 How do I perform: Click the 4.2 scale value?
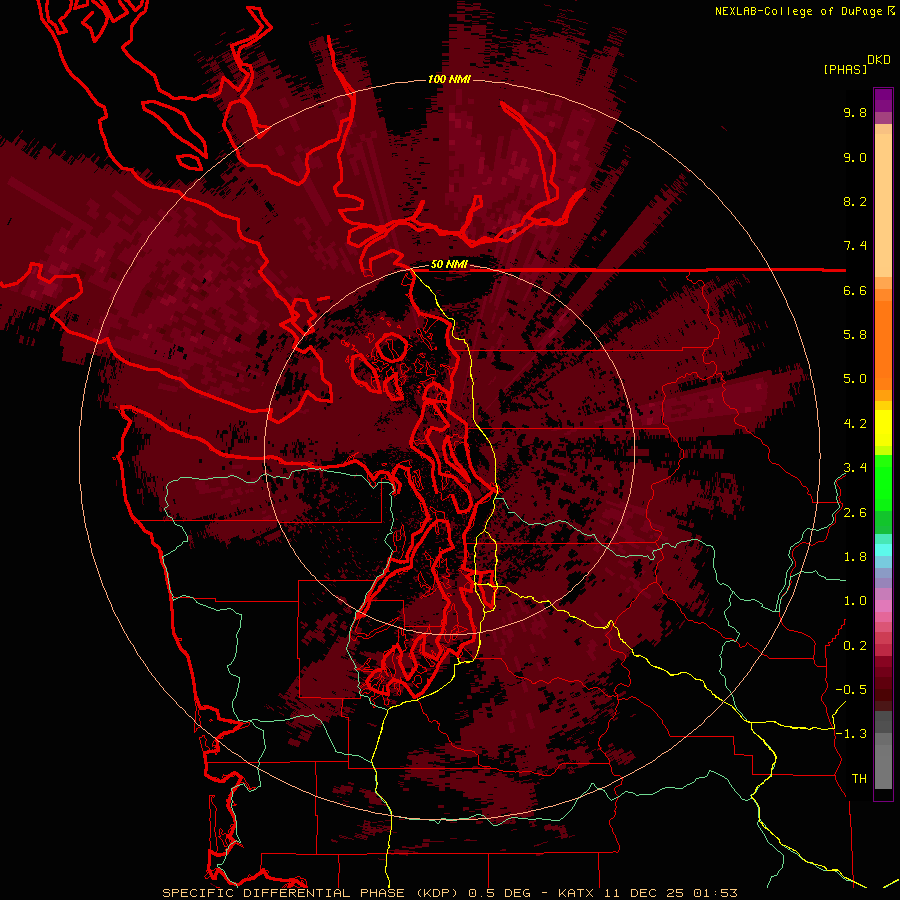click(x=855, y=424)
